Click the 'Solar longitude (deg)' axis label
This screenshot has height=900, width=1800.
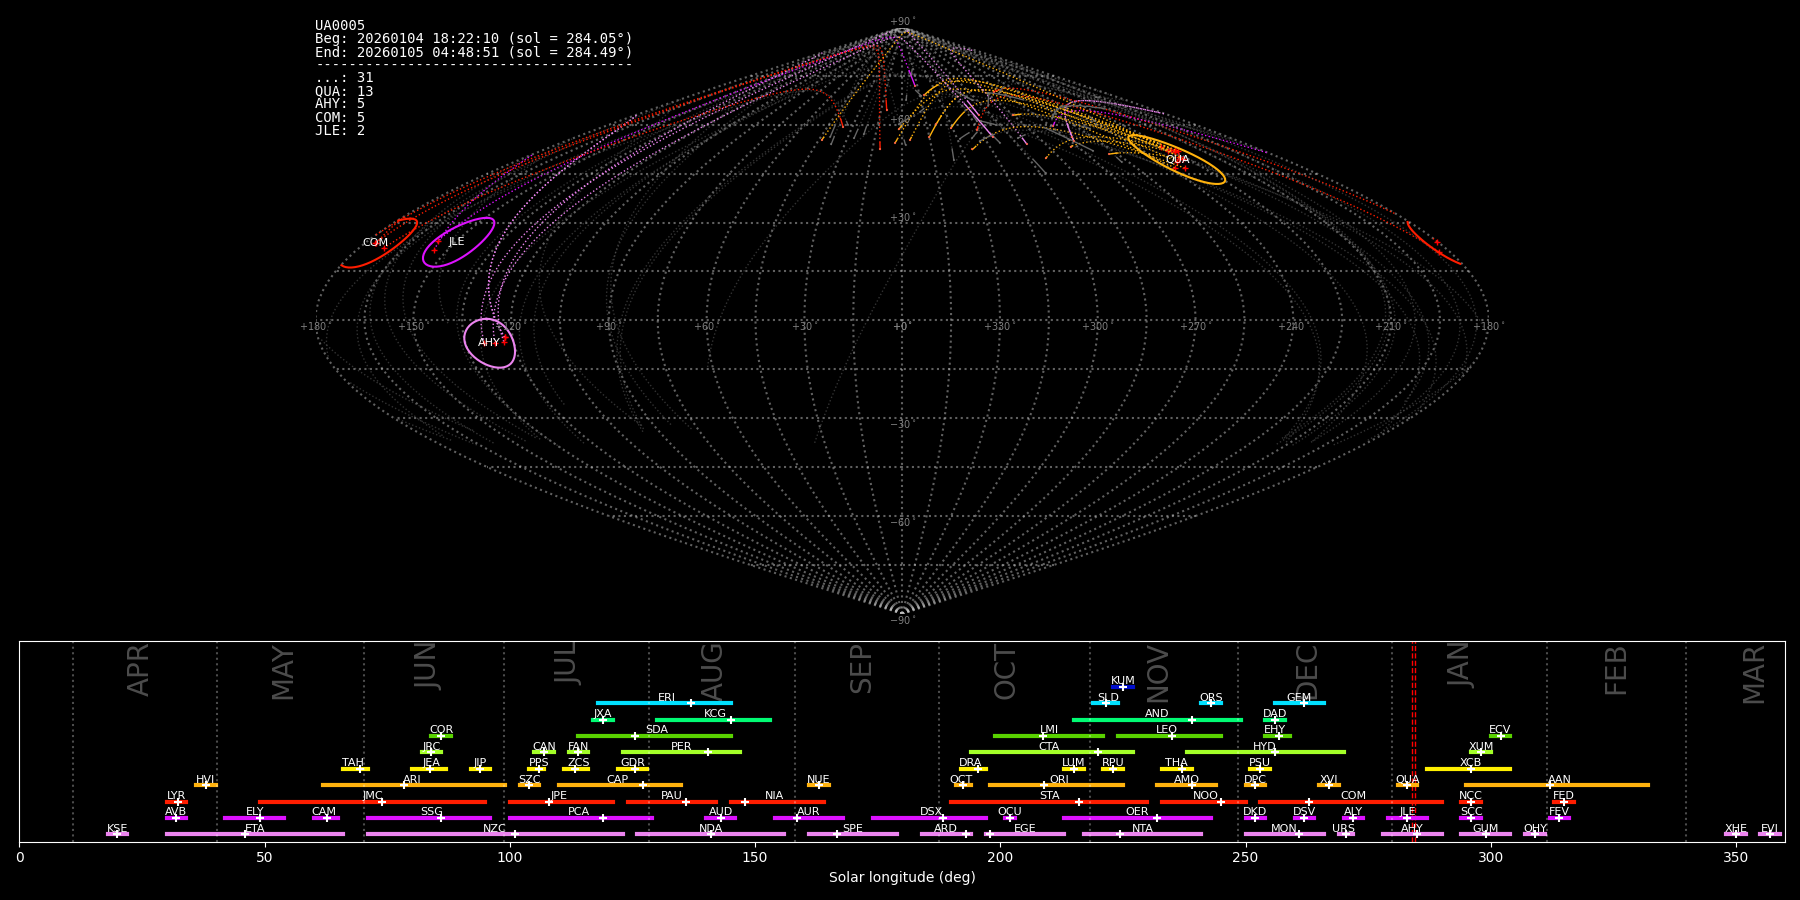tap(902, 878)
